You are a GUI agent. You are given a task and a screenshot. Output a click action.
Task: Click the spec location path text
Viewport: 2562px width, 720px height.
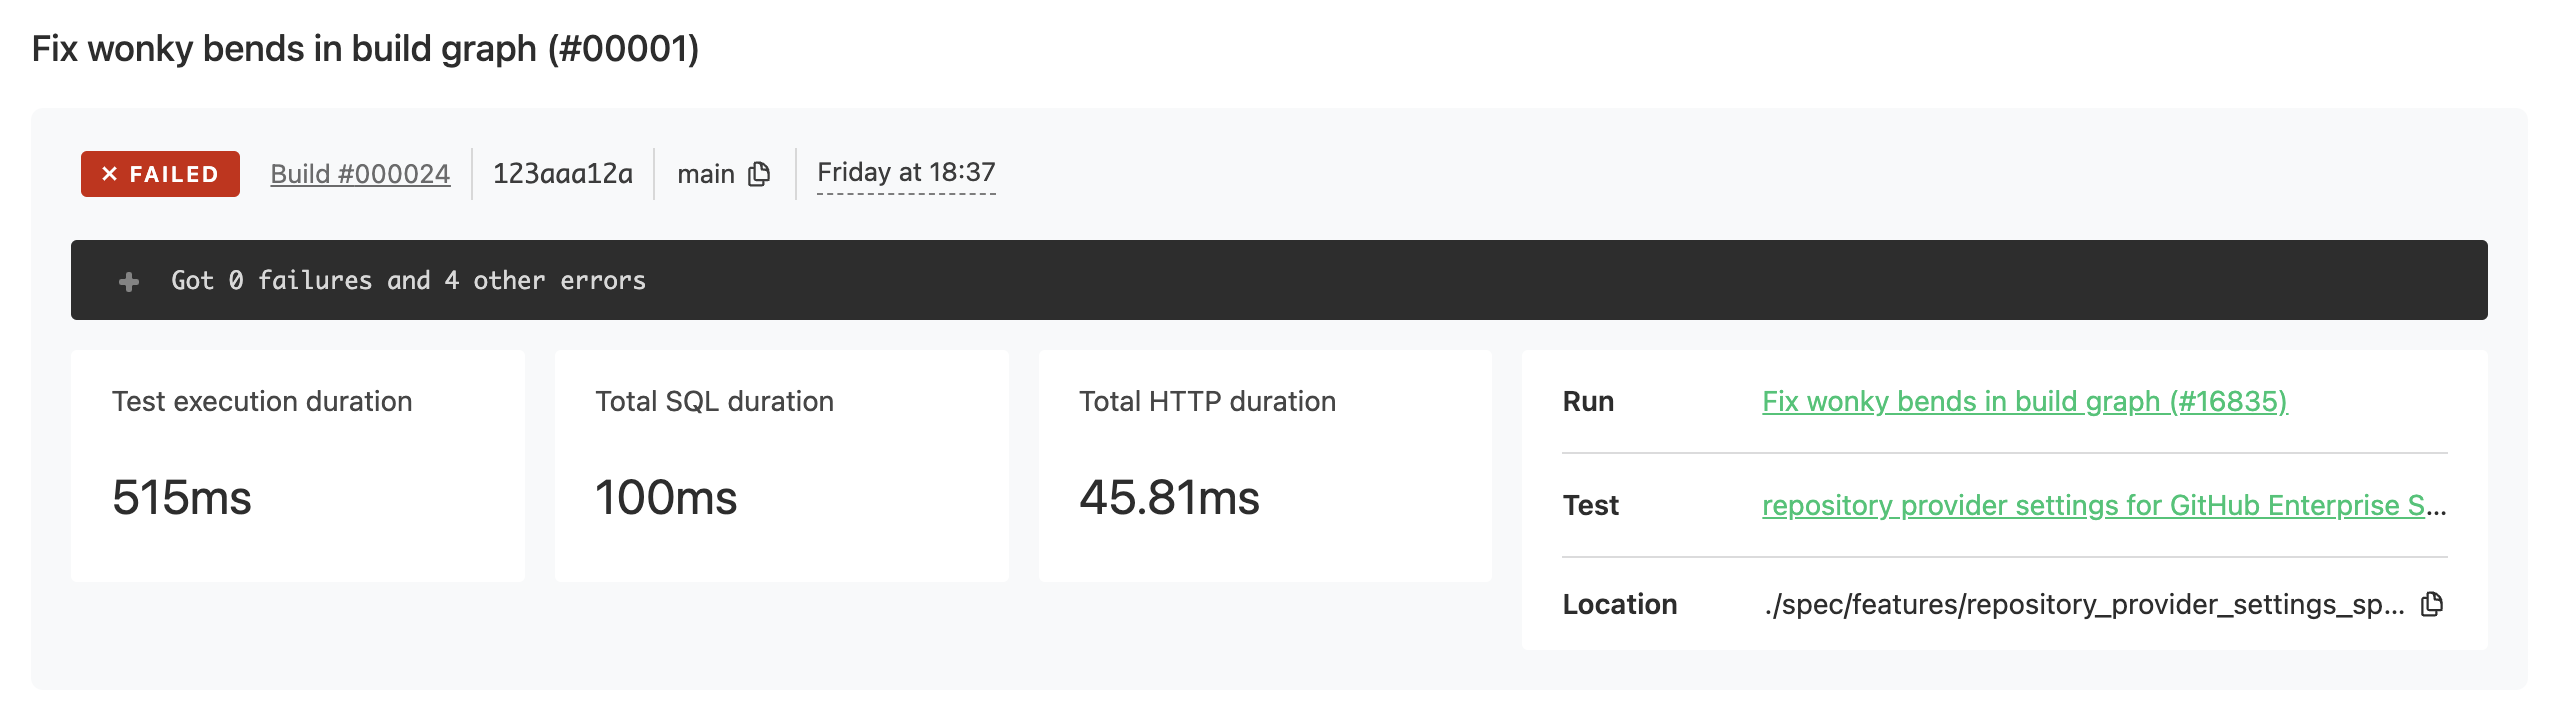pyautogui.click(x=2084, y=604)
